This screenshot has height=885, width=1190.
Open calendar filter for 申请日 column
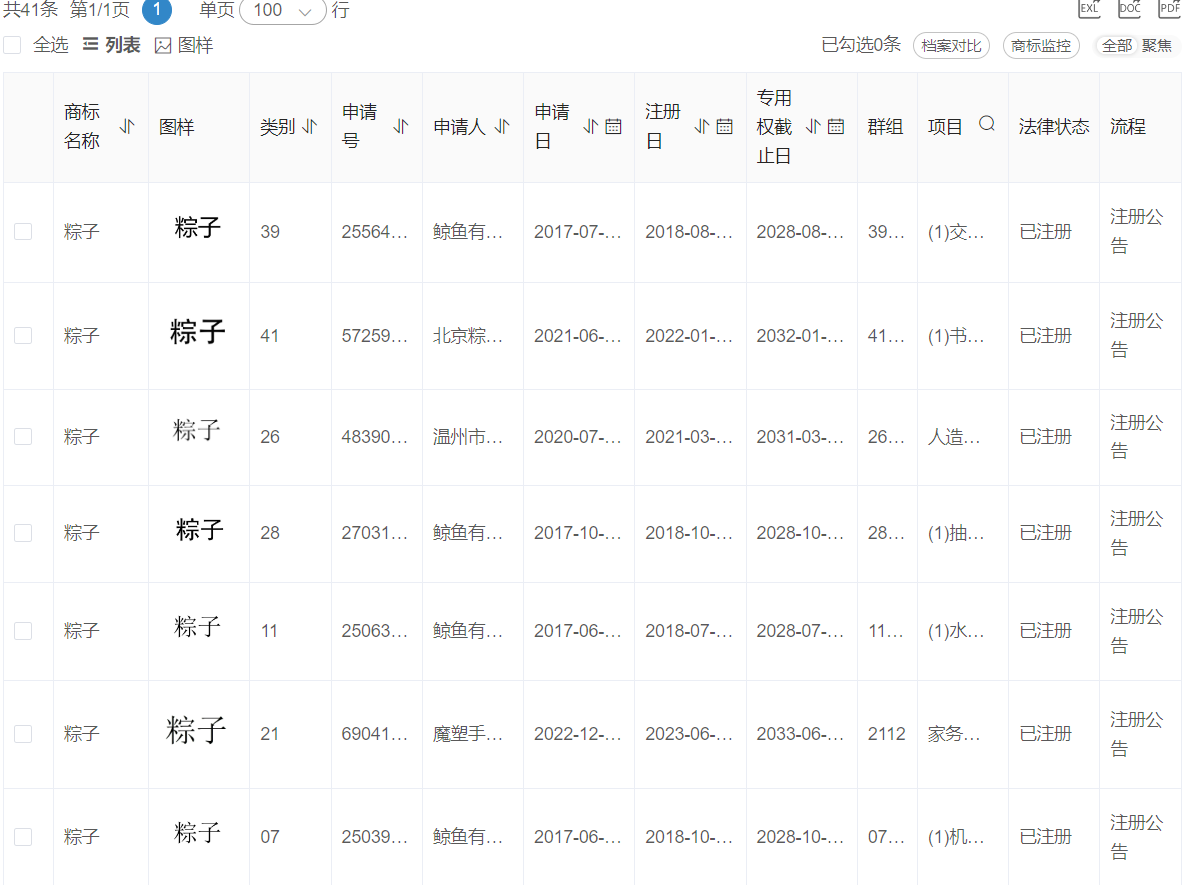[614, 126]
